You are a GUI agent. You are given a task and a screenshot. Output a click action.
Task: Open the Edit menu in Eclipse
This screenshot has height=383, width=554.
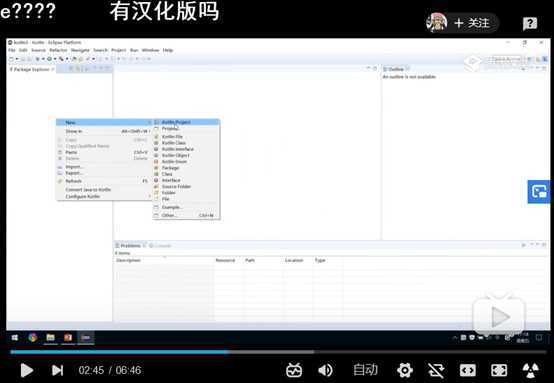pos(23,50)
